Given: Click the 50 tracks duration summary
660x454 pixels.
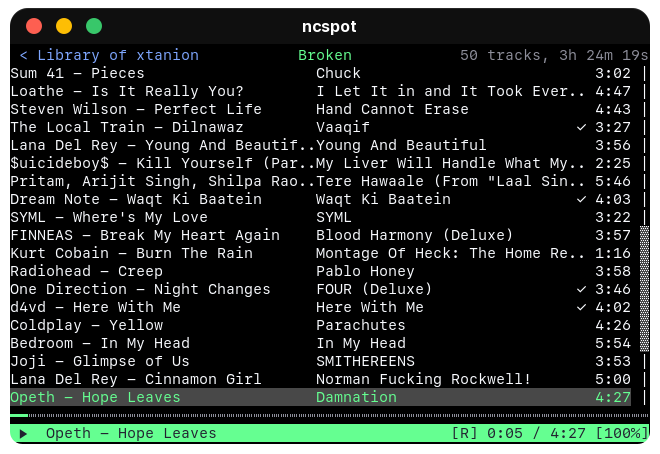Looking at the screenshot, I should (x=554, y=55).
